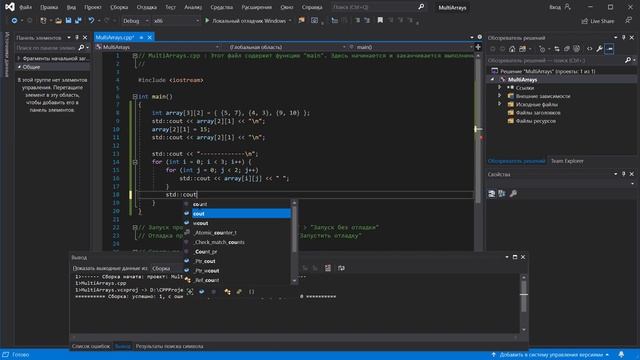Open the File menu
The width and height of the screenshot is (640, 360).
(25, 7)
